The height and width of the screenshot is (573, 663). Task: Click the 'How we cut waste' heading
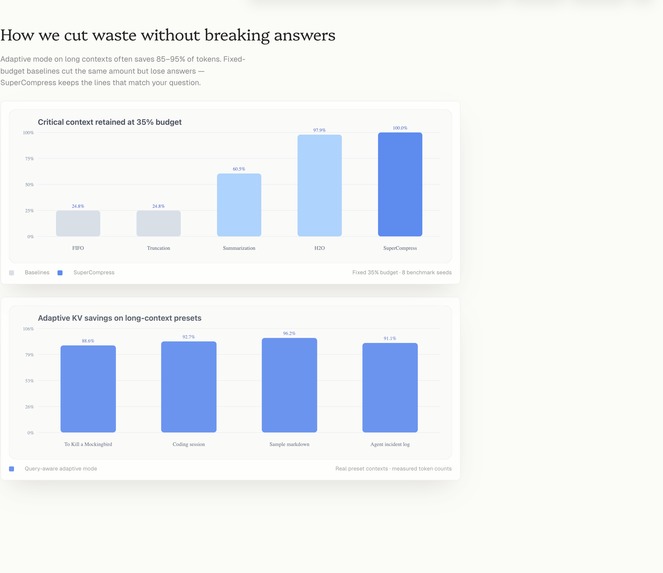tap(168, 36)
